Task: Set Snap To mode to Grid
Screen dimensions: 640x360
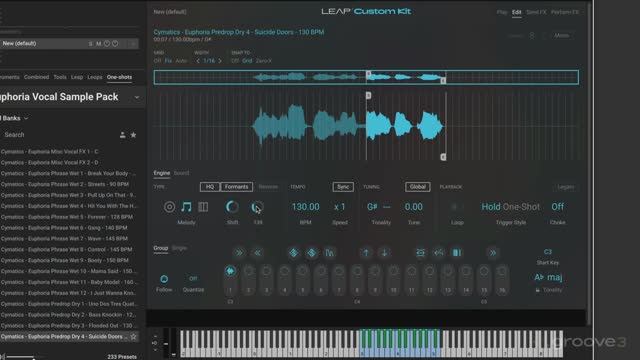Action: click(247, 61)
